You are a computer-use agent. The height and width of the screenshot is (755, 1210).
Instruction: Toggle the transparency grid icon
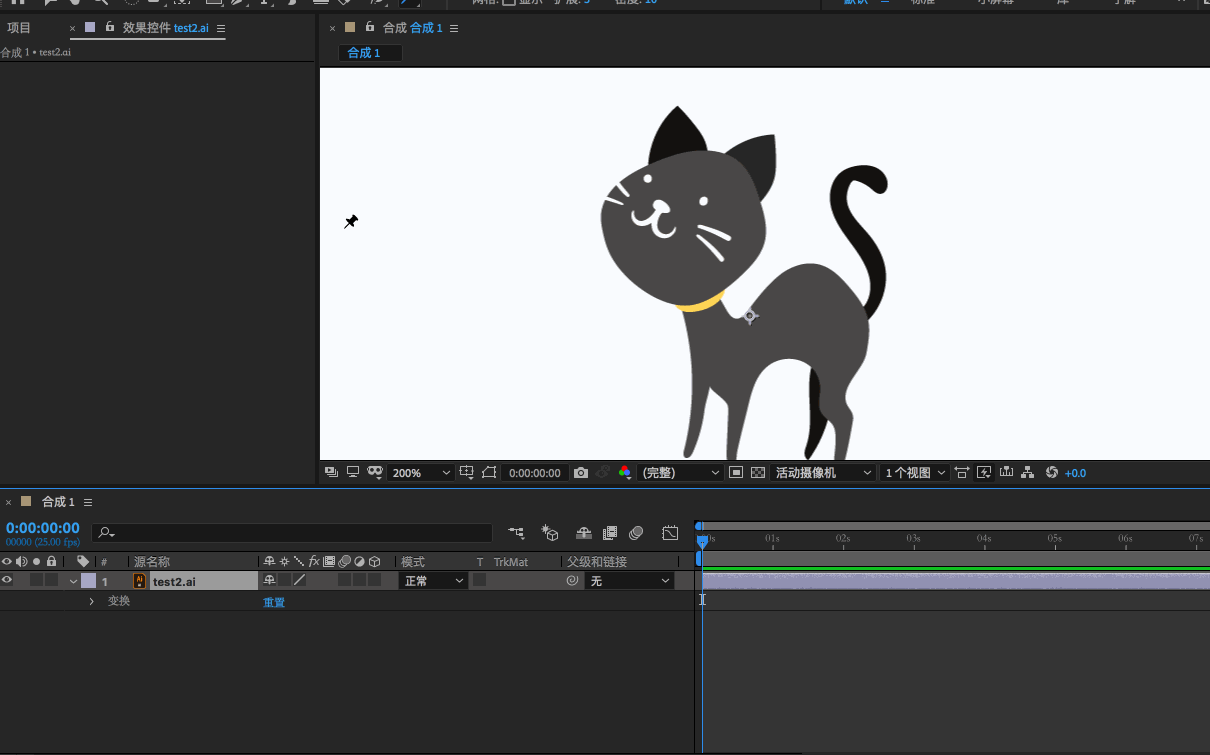click(758, 473)
